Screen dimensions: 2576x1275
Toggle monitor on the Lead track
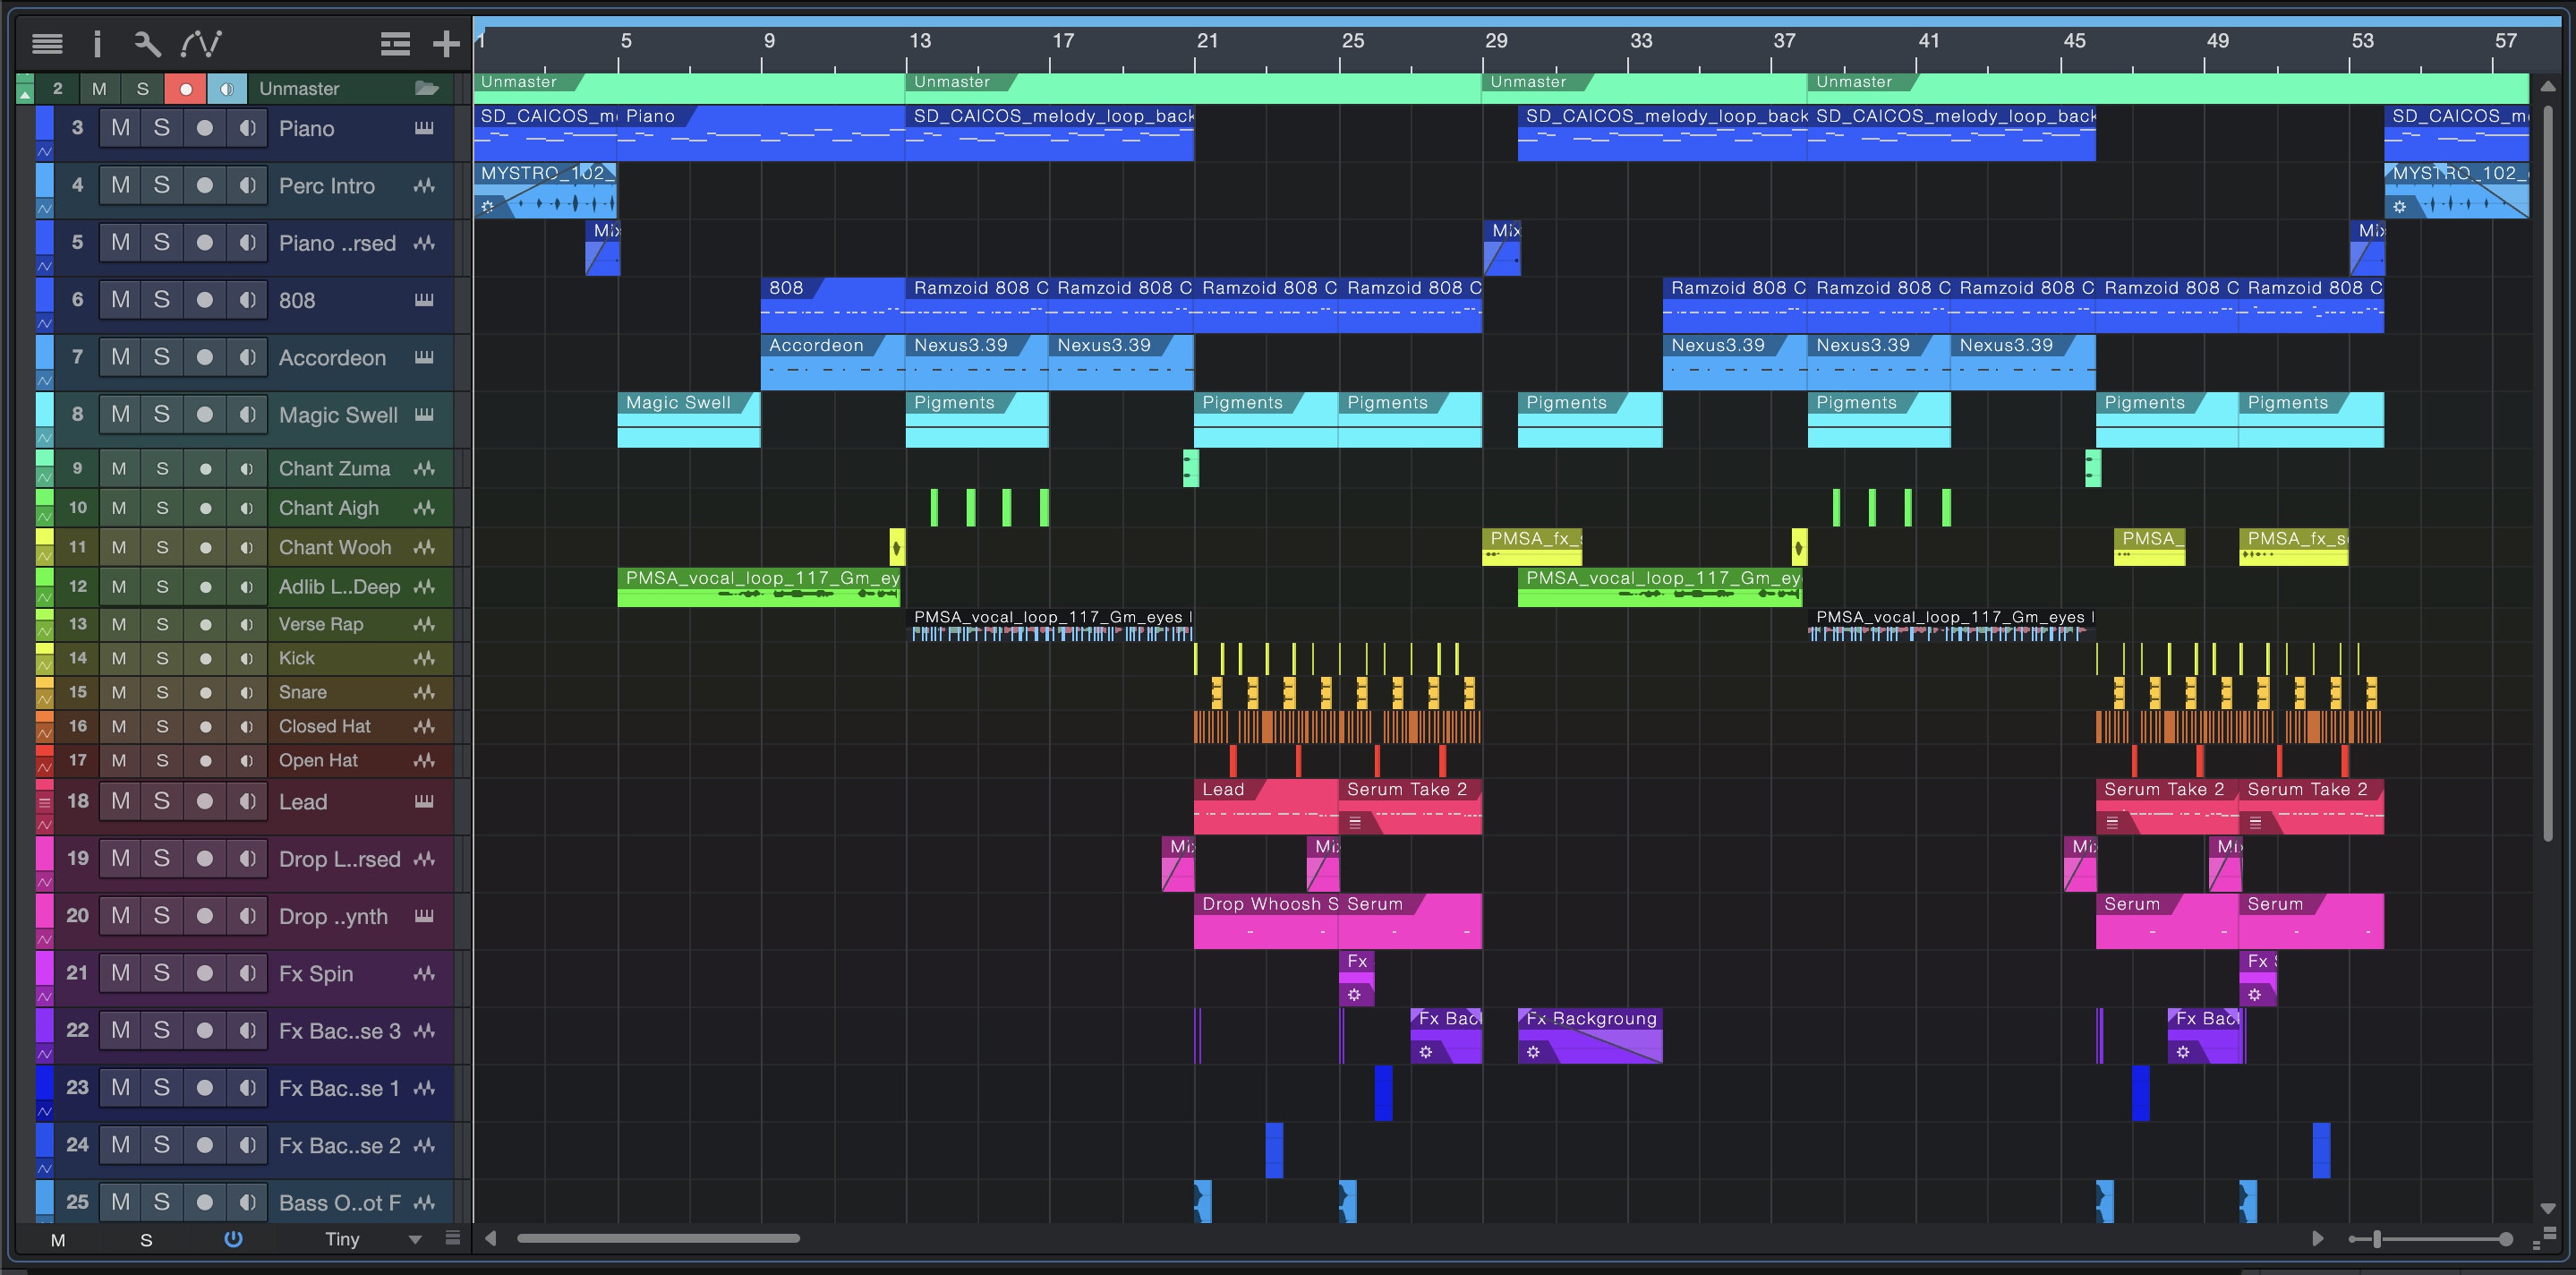247,801
